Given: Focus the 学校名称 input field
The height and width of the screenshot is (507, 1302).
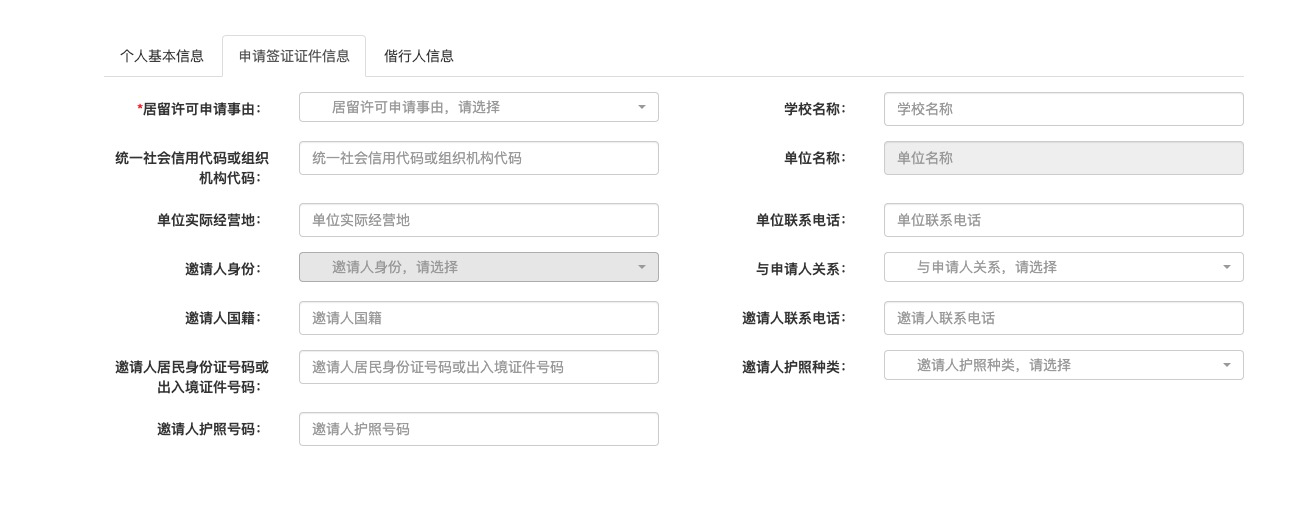Looking at the screenshot, I should click(x=1063, y=109).
